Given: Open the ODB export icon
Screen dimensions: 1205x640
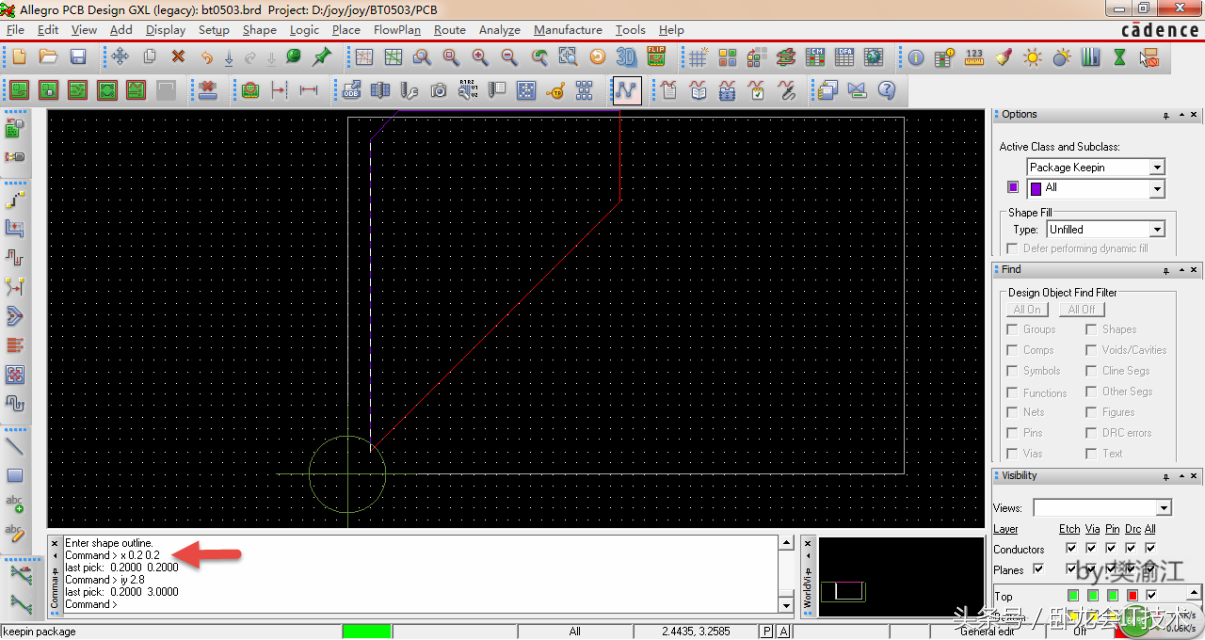Looking at the screenshot, I should pos(351,91).
